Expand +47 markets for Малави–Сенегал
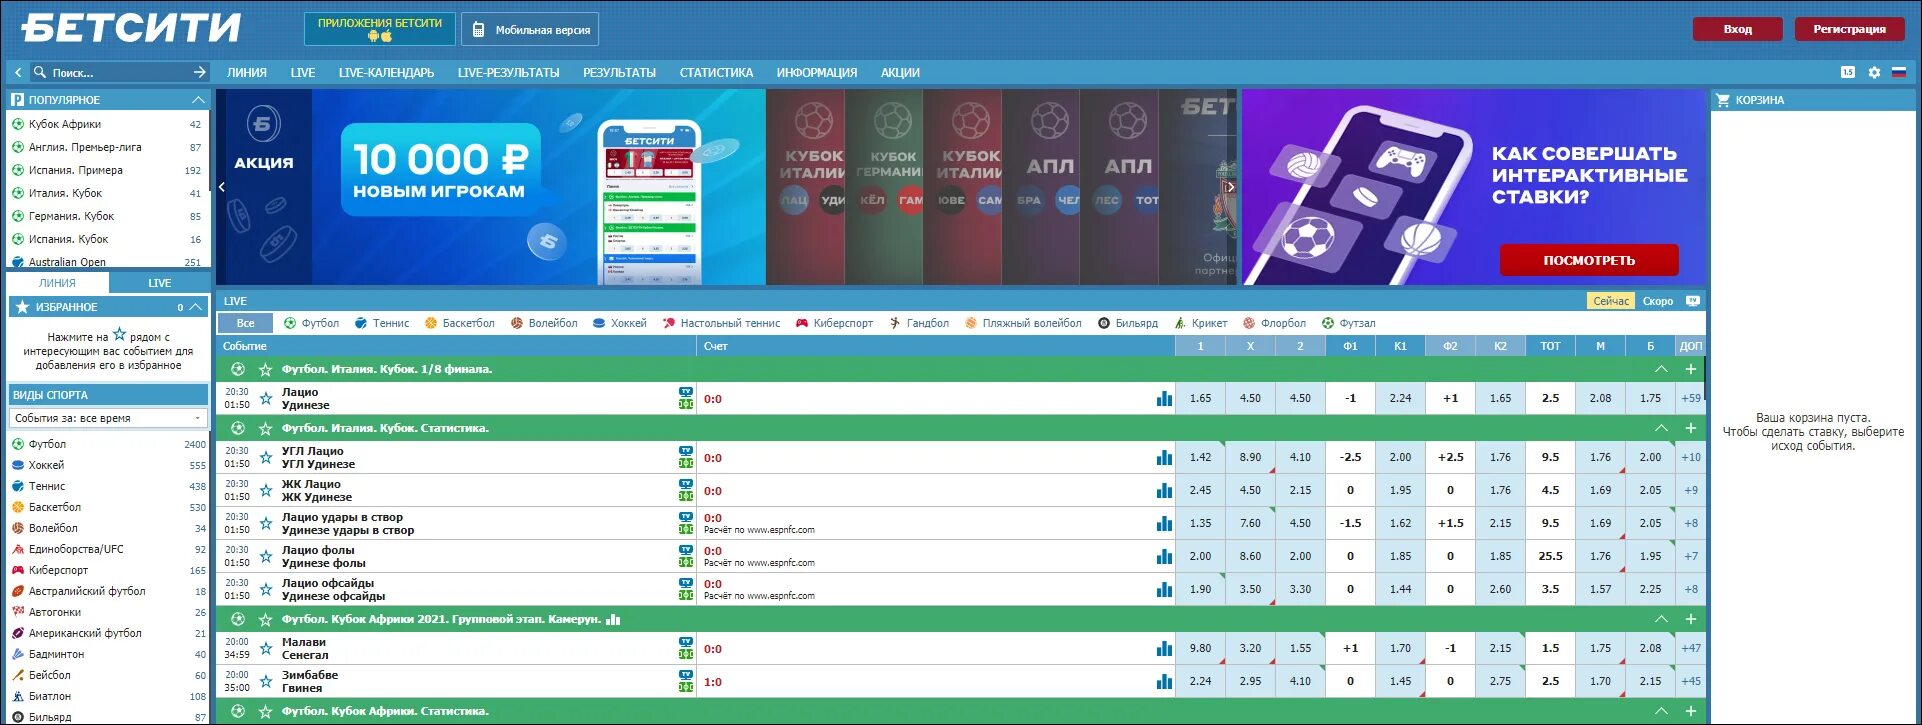Image resolution: width=1922 pixels, height=725 pixels. (1691, 648)
